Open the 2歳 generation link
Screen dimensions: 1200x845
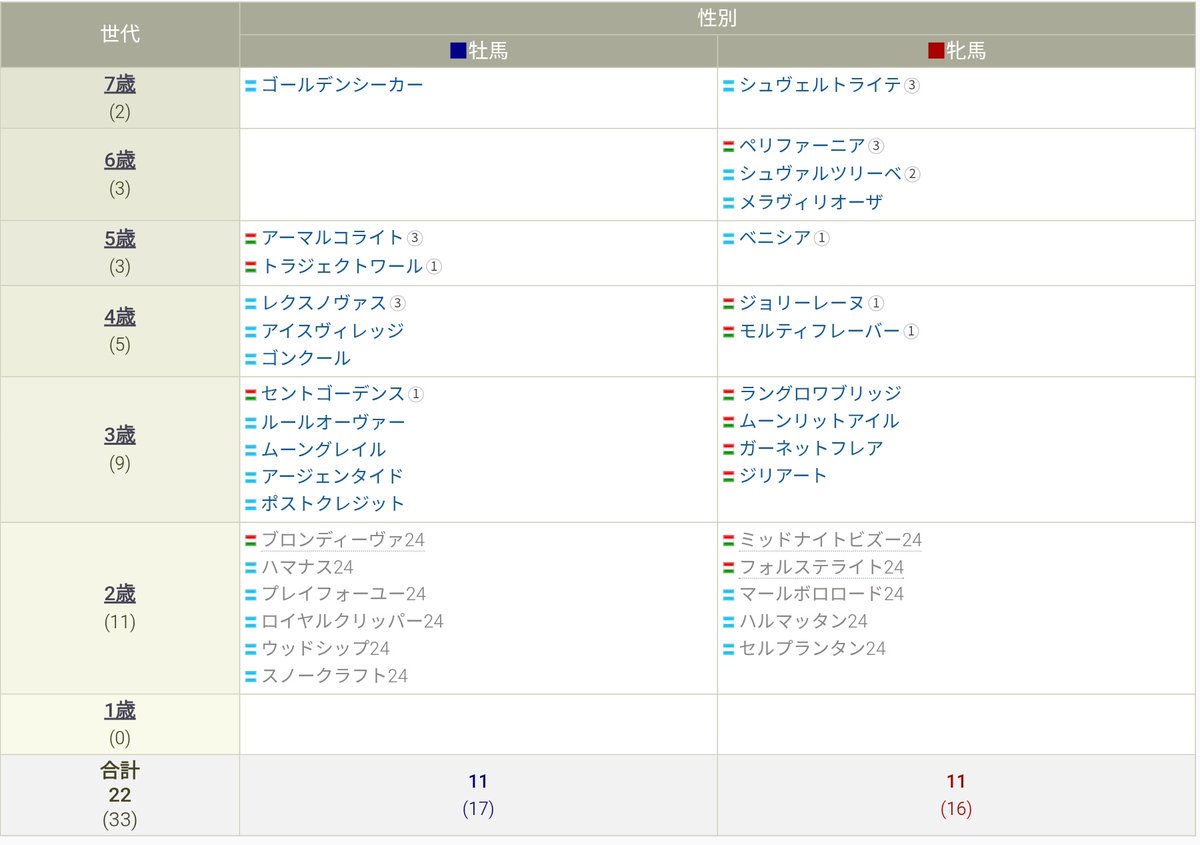(120, 594)
